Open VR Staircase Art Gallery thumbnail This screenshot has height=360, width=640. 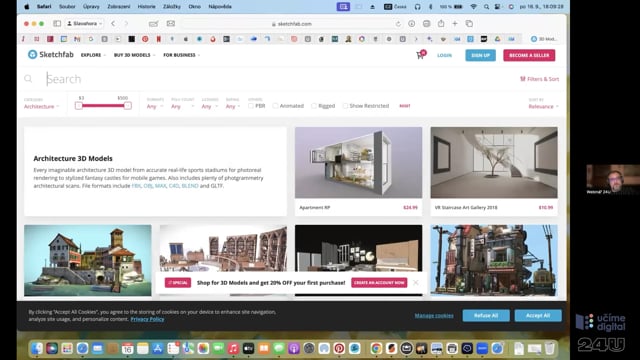(x=494, y=162)
